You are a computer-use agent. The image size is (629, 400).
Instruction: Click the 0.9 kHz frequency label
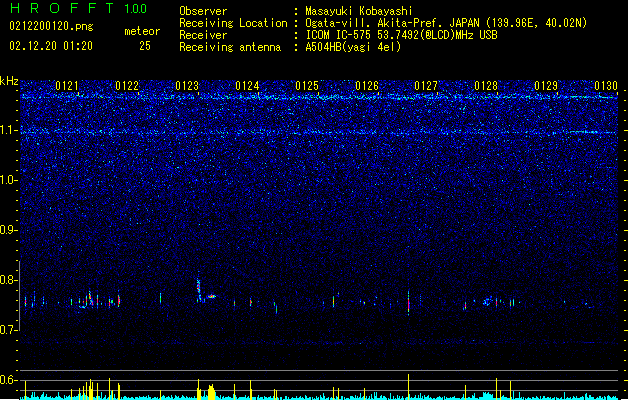(x=8, y=230)
